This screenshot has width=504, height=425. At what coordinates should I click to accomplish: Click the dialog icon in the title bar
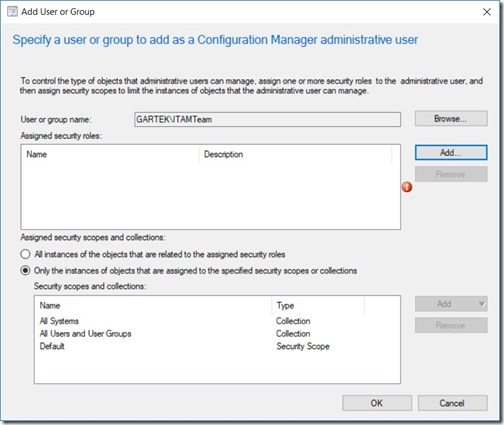[x=12, y=12]
